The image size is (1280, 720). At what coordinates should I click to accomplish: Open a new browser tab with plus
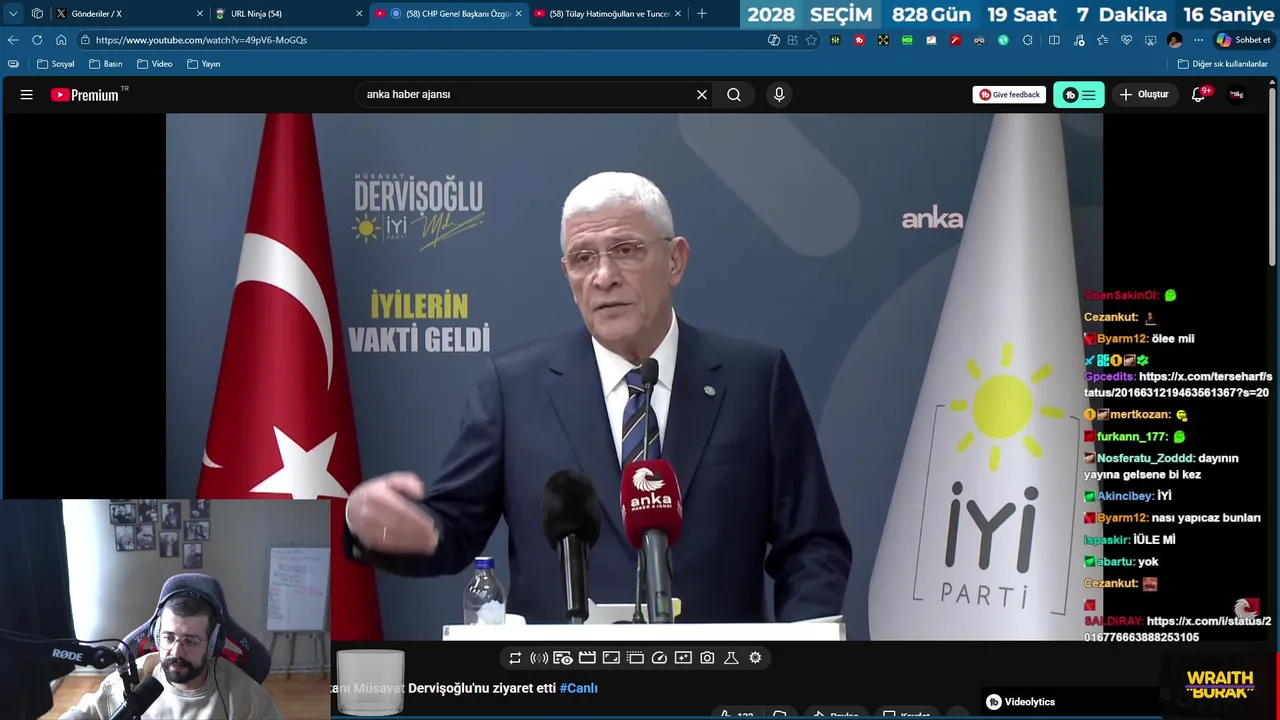tap(702, 14)
